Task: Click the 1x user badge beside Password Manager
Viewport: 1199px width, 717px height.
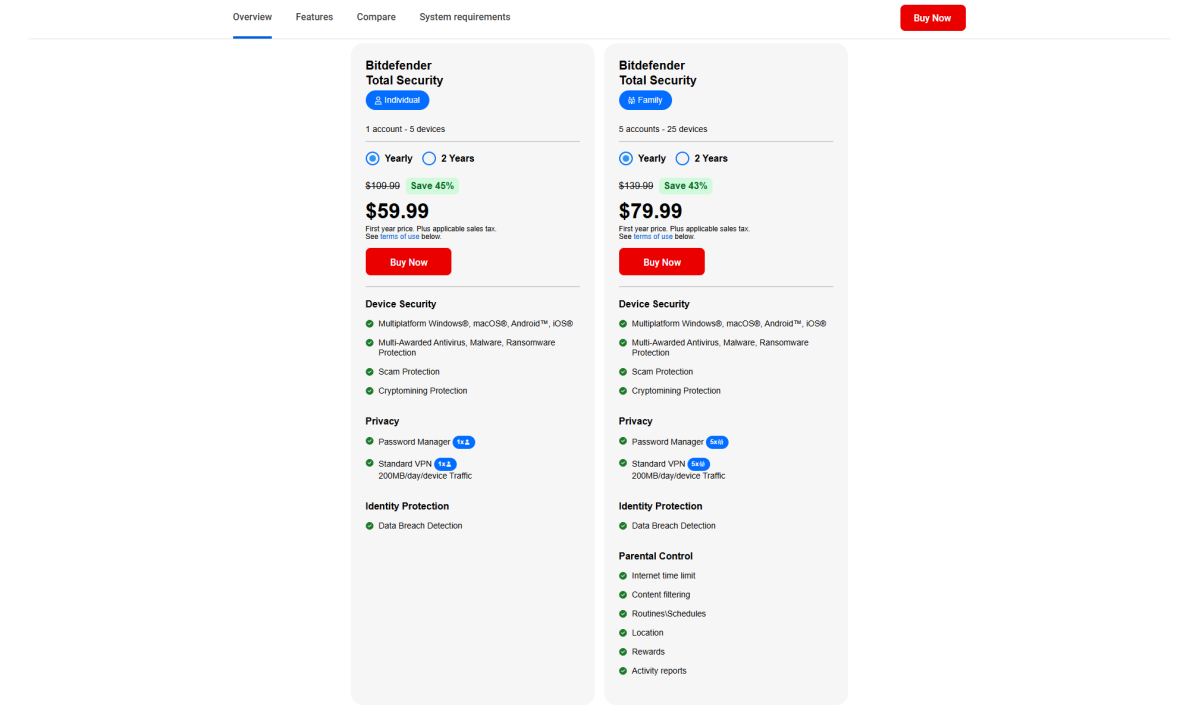Action: (x=463, y=441)
